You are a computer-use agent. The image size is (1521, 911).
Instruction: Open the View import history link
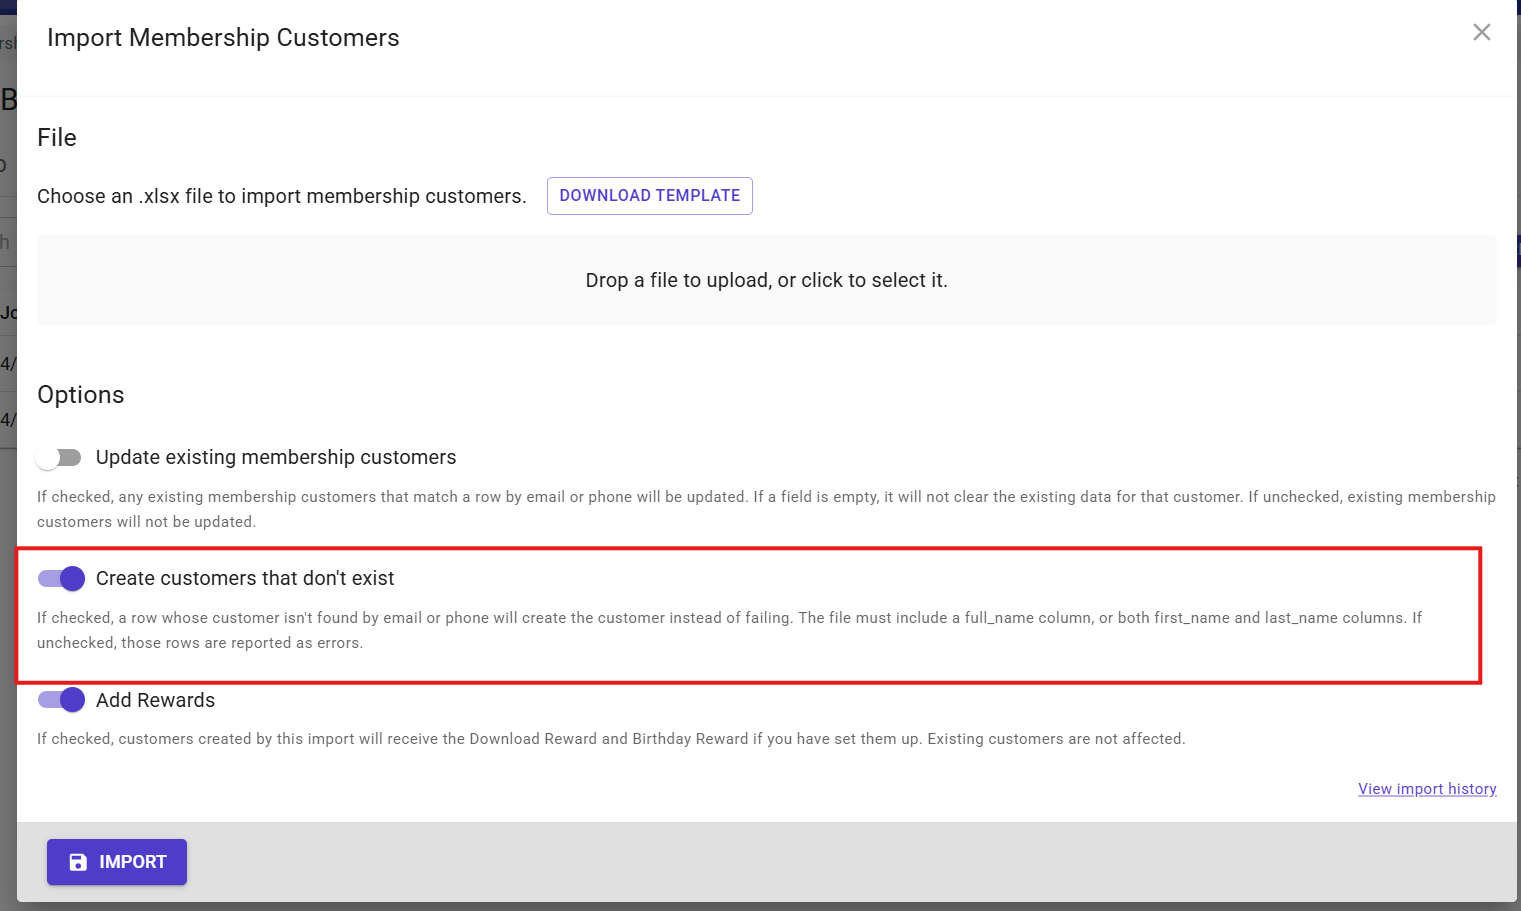1427,789
